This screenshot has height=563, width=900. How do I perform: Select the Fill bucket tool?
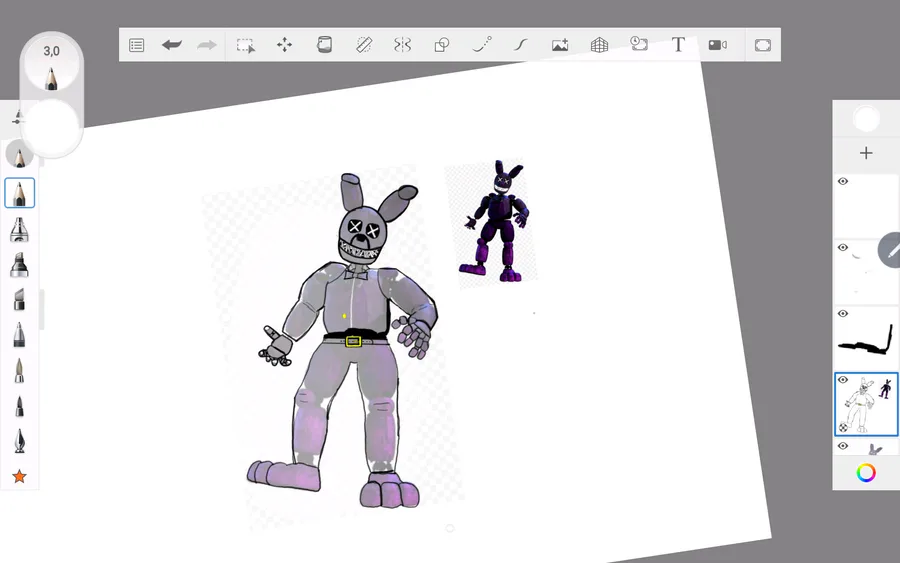click(324, 44)
